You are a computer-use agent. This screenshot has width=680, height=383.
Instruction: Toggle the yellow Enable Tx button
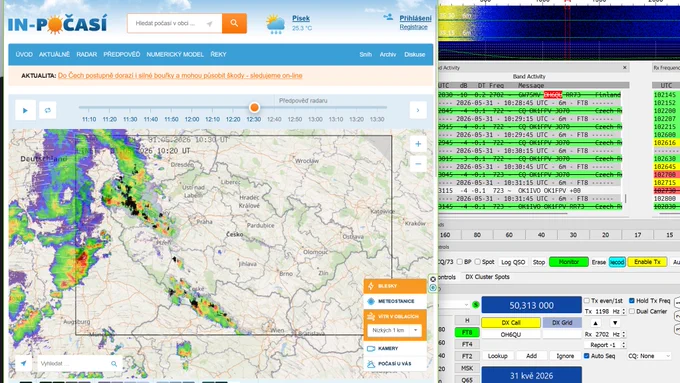pos(647,262)
